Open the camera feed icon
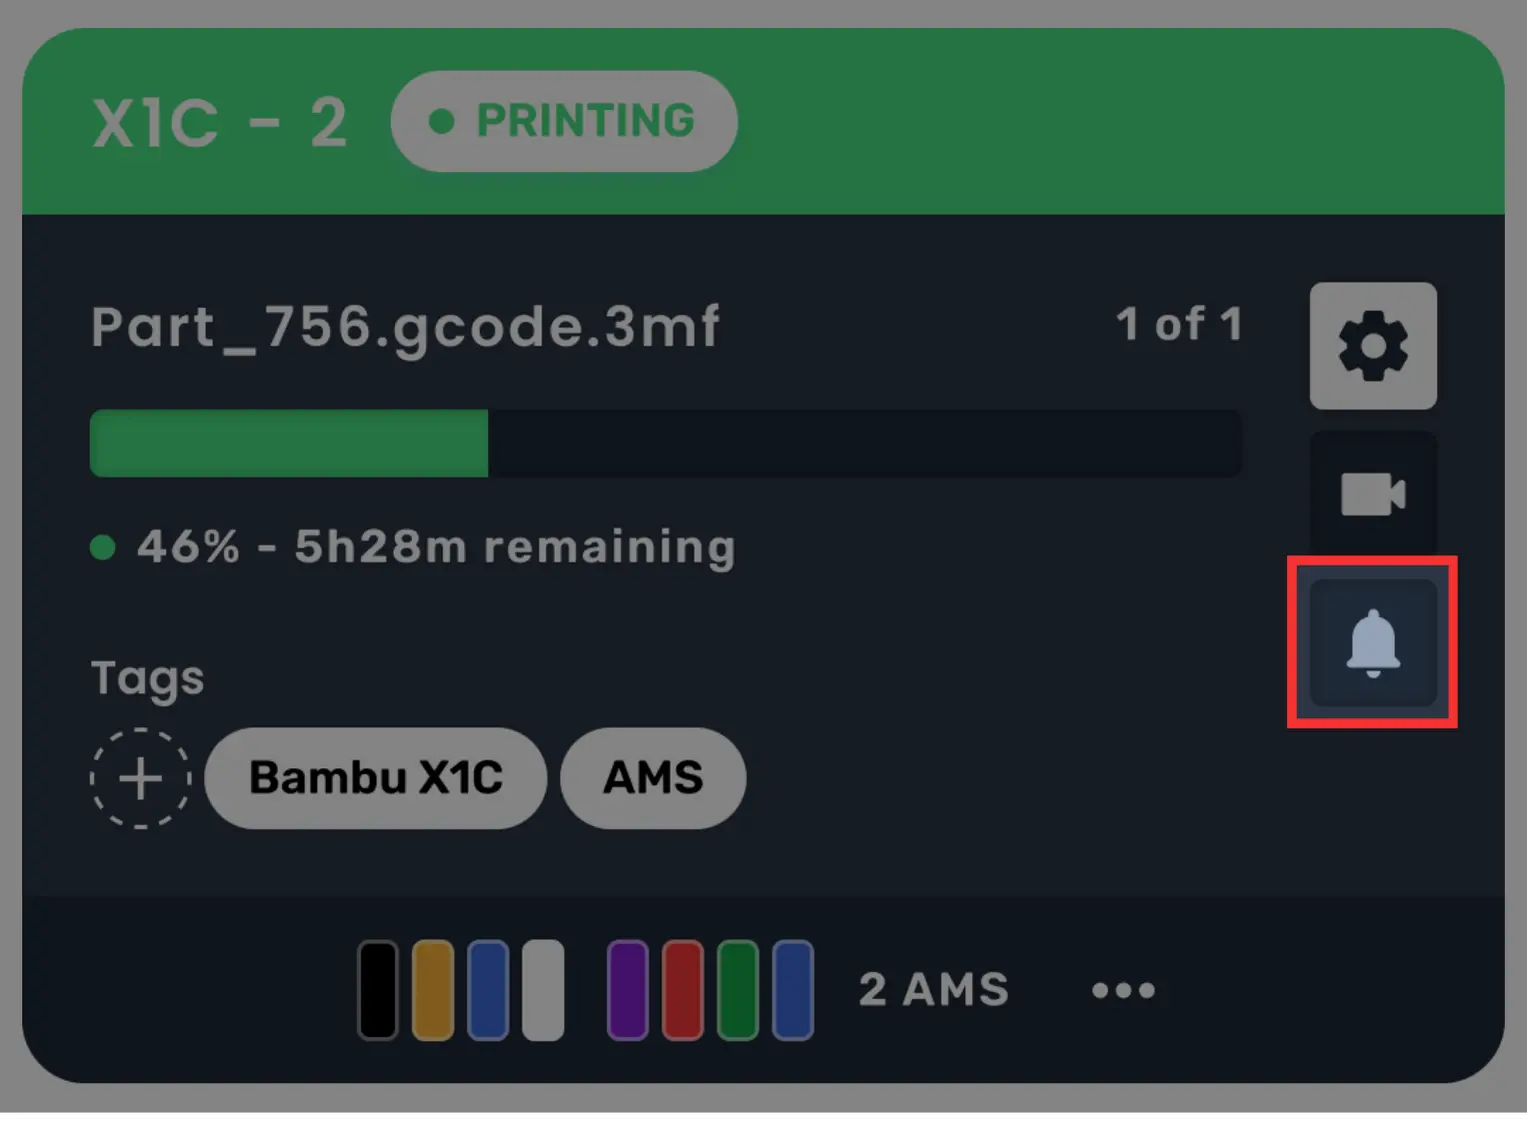 click(x=1373, y=494)
